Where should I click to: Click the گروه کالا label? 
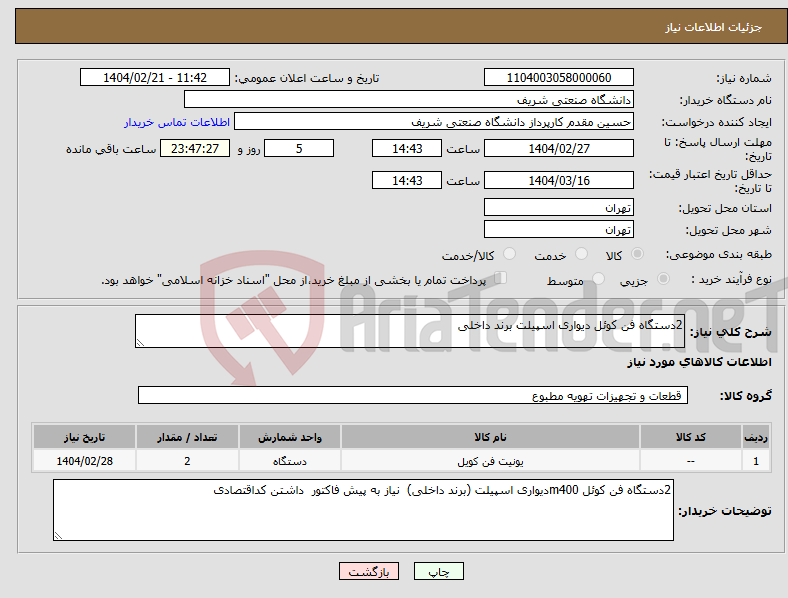point(746,396)
